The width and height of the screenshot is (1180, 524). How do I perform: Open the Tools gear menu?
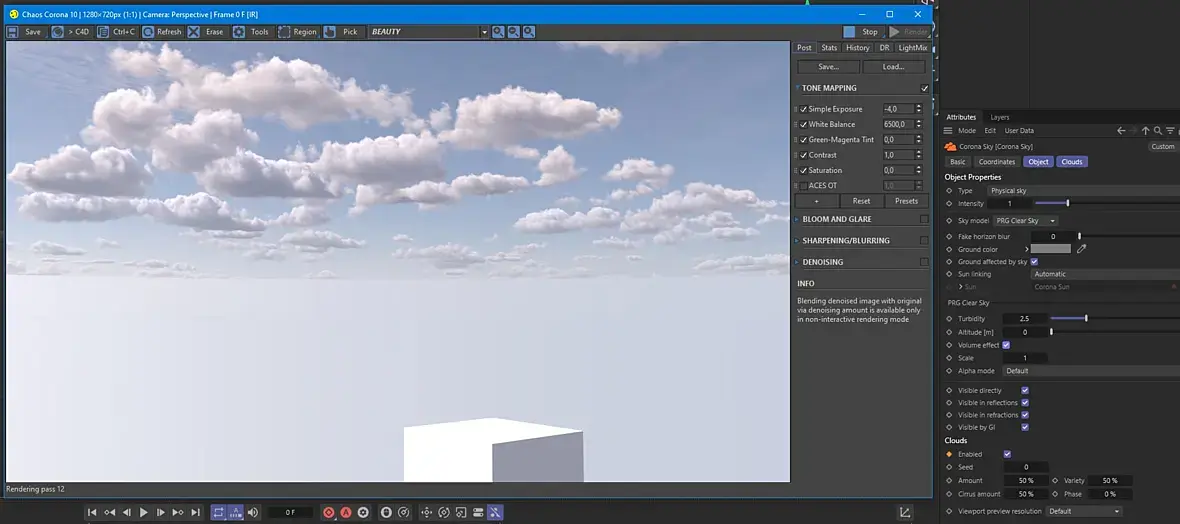point(251,32)
